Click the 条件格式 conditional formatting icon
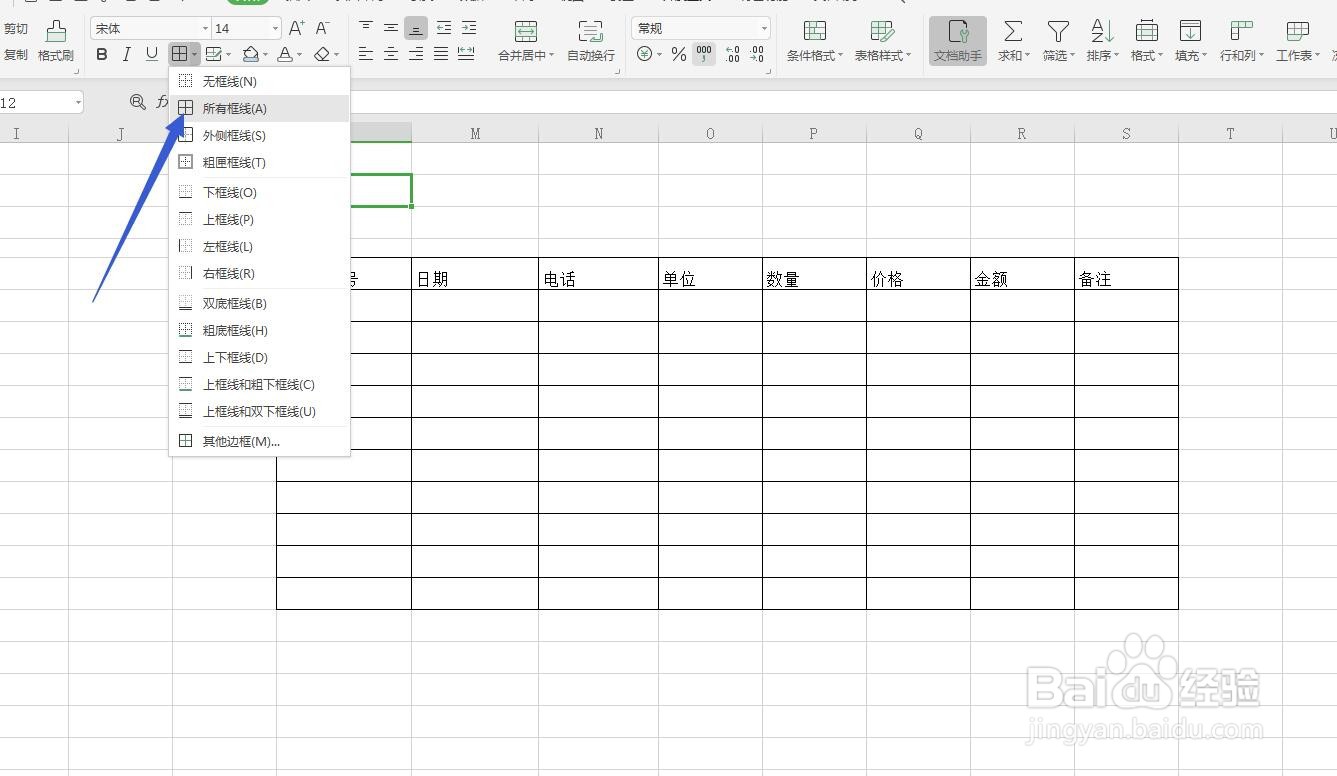Screen dimensions: 1337x776 813,40
